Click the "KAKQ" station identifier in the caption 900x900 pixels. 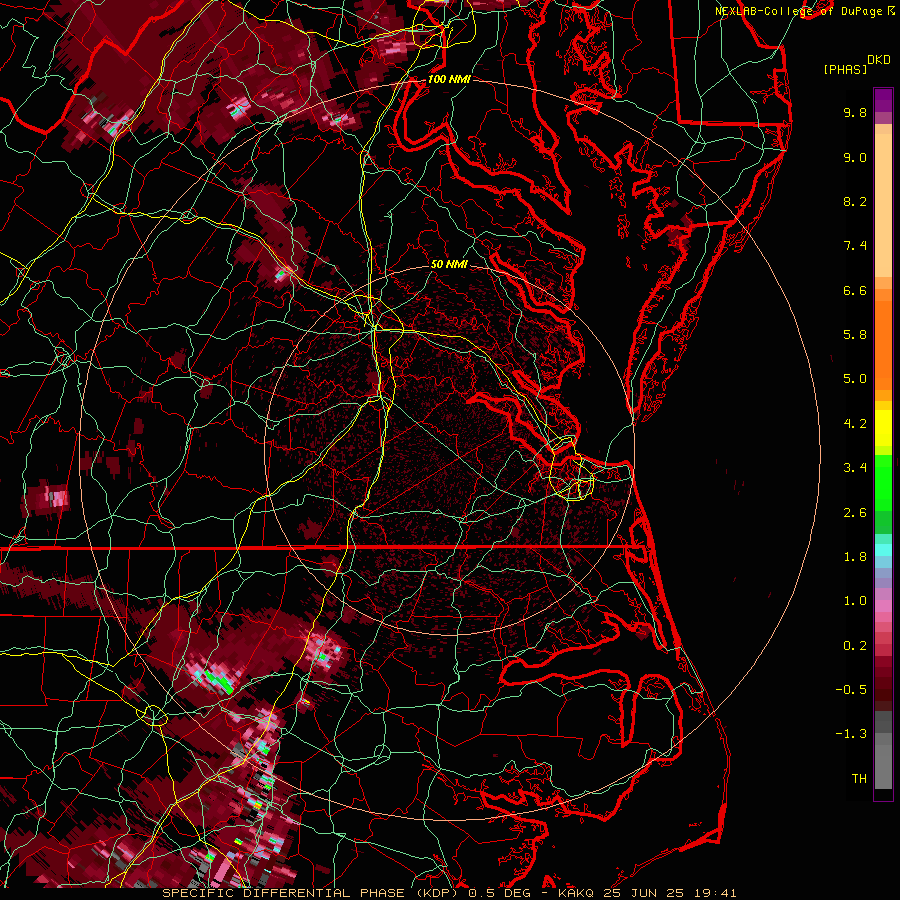[x=576, y=893]
